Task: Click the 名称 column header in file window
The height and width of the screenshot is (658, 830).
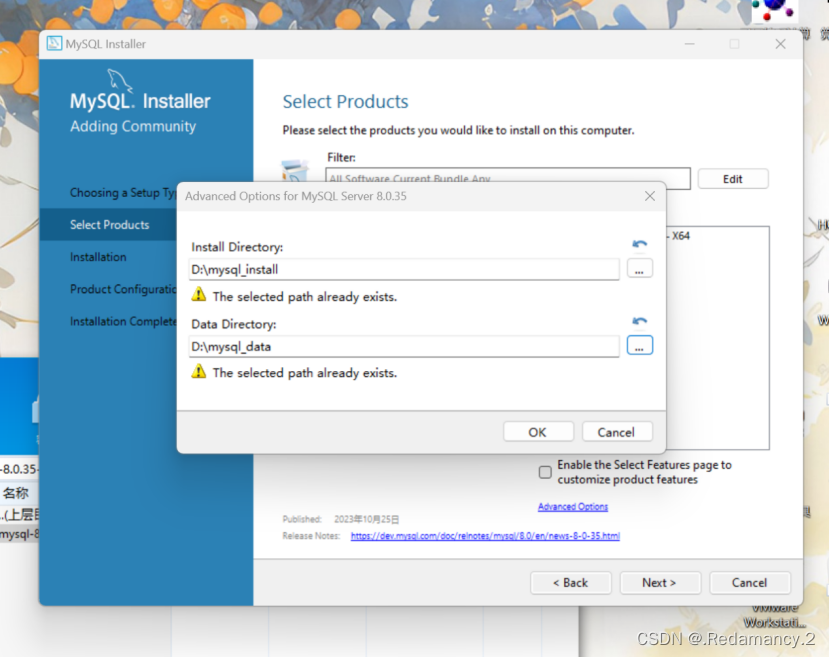Action: click(16, 493)
